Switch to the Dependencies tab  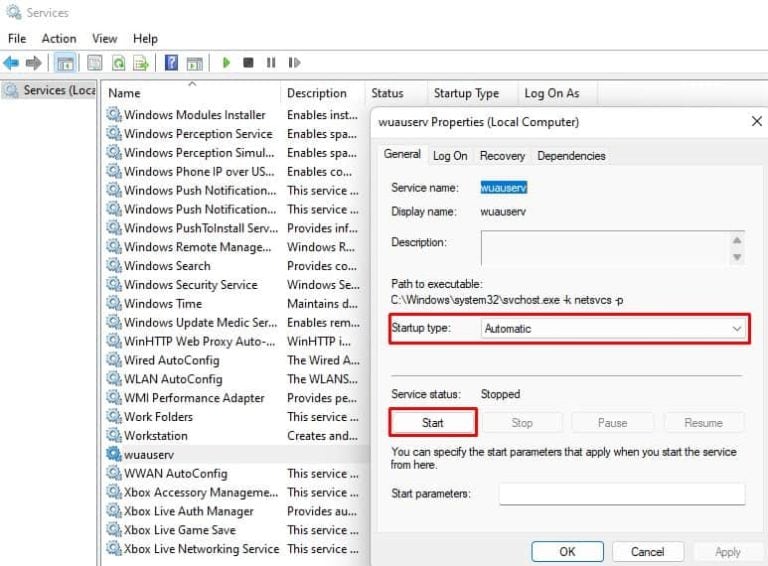(x=571, y=156)
